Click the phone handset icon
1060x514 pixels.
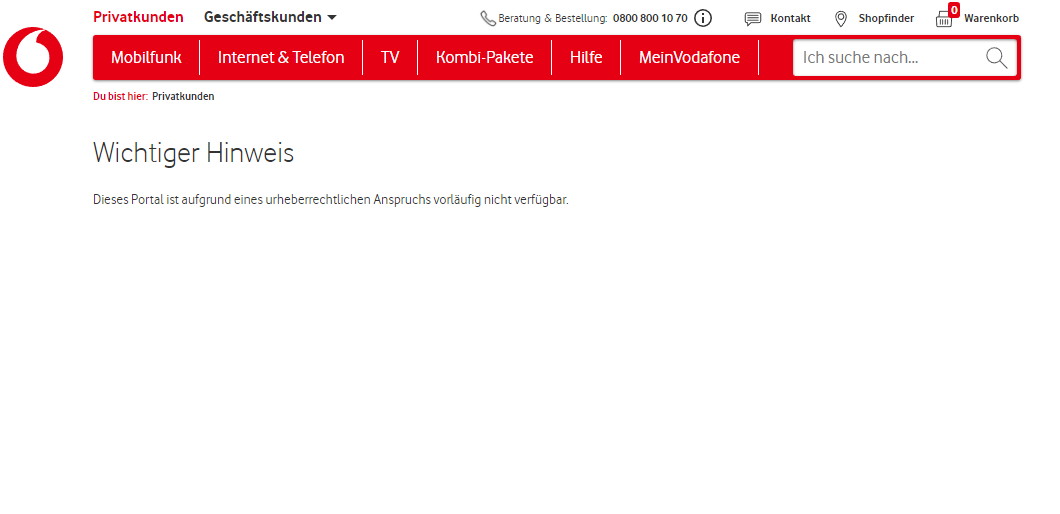[488, 18]
